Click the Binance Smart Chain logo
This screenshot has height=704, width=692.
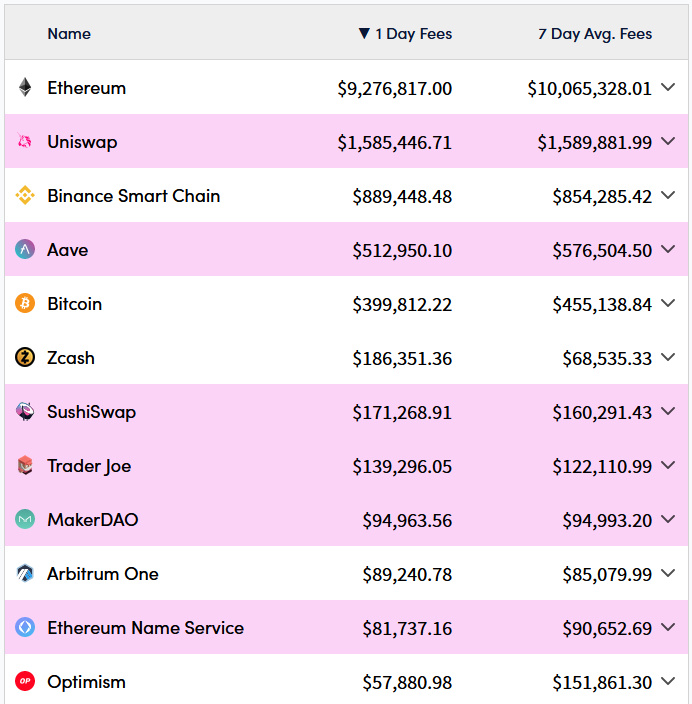(x=25, y=196)
